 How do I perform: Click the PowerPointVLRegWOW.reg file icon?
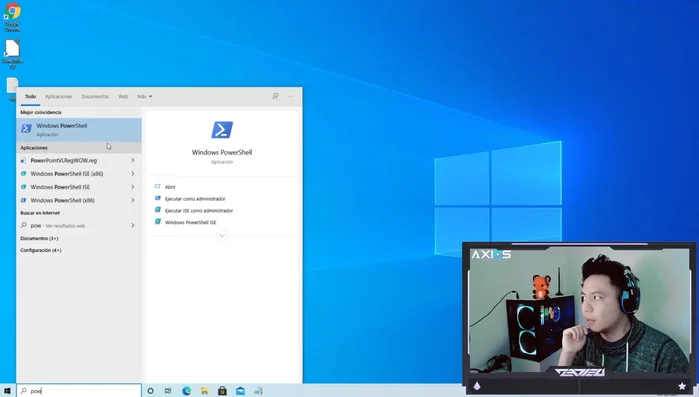click(x=23, y=160)
